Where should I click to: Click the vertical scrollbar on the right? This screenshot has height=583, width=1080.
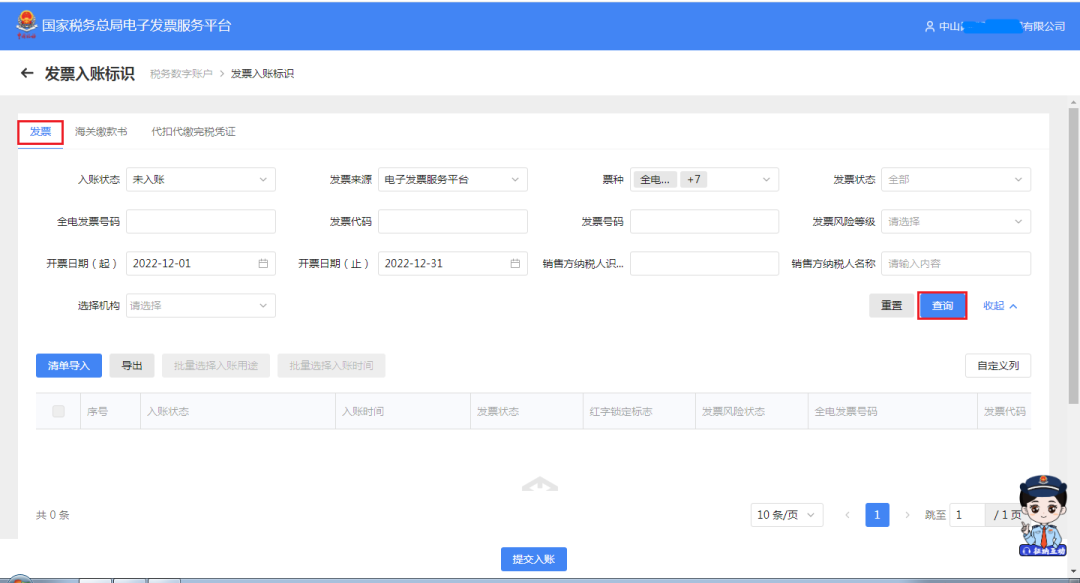(1073, 250)
